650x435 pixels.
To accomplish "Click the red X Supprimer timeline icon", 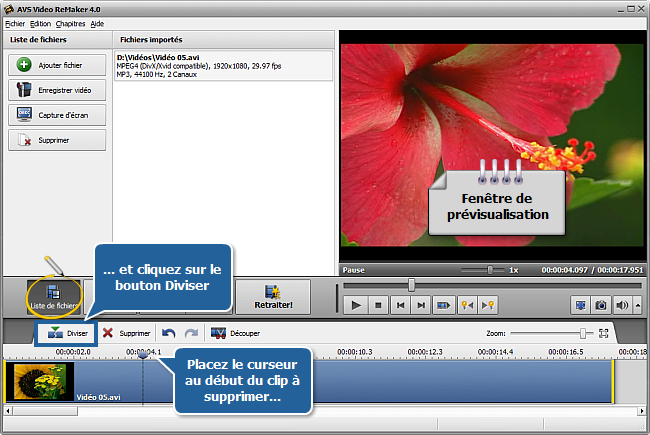I will (107, 333).
